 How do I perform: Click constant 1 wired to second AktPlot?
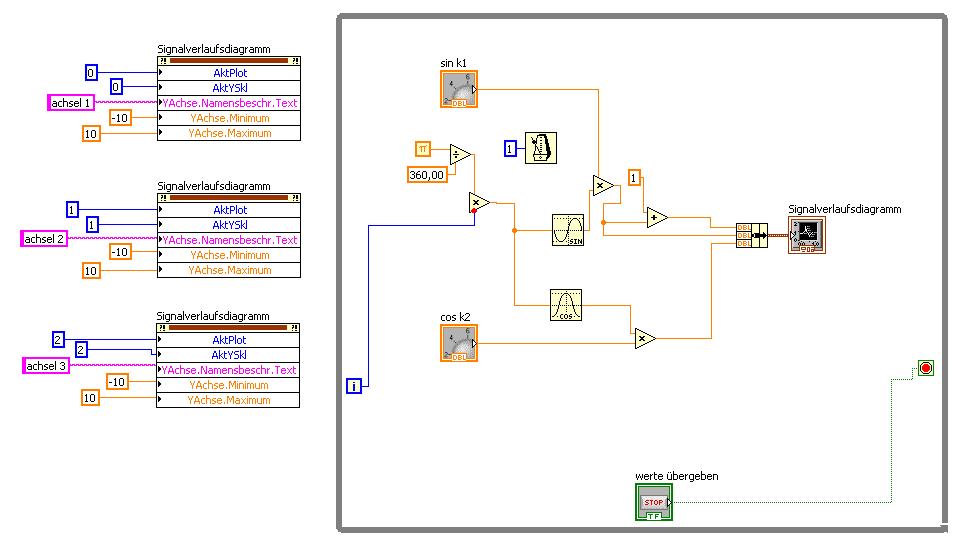pos(72,209)
